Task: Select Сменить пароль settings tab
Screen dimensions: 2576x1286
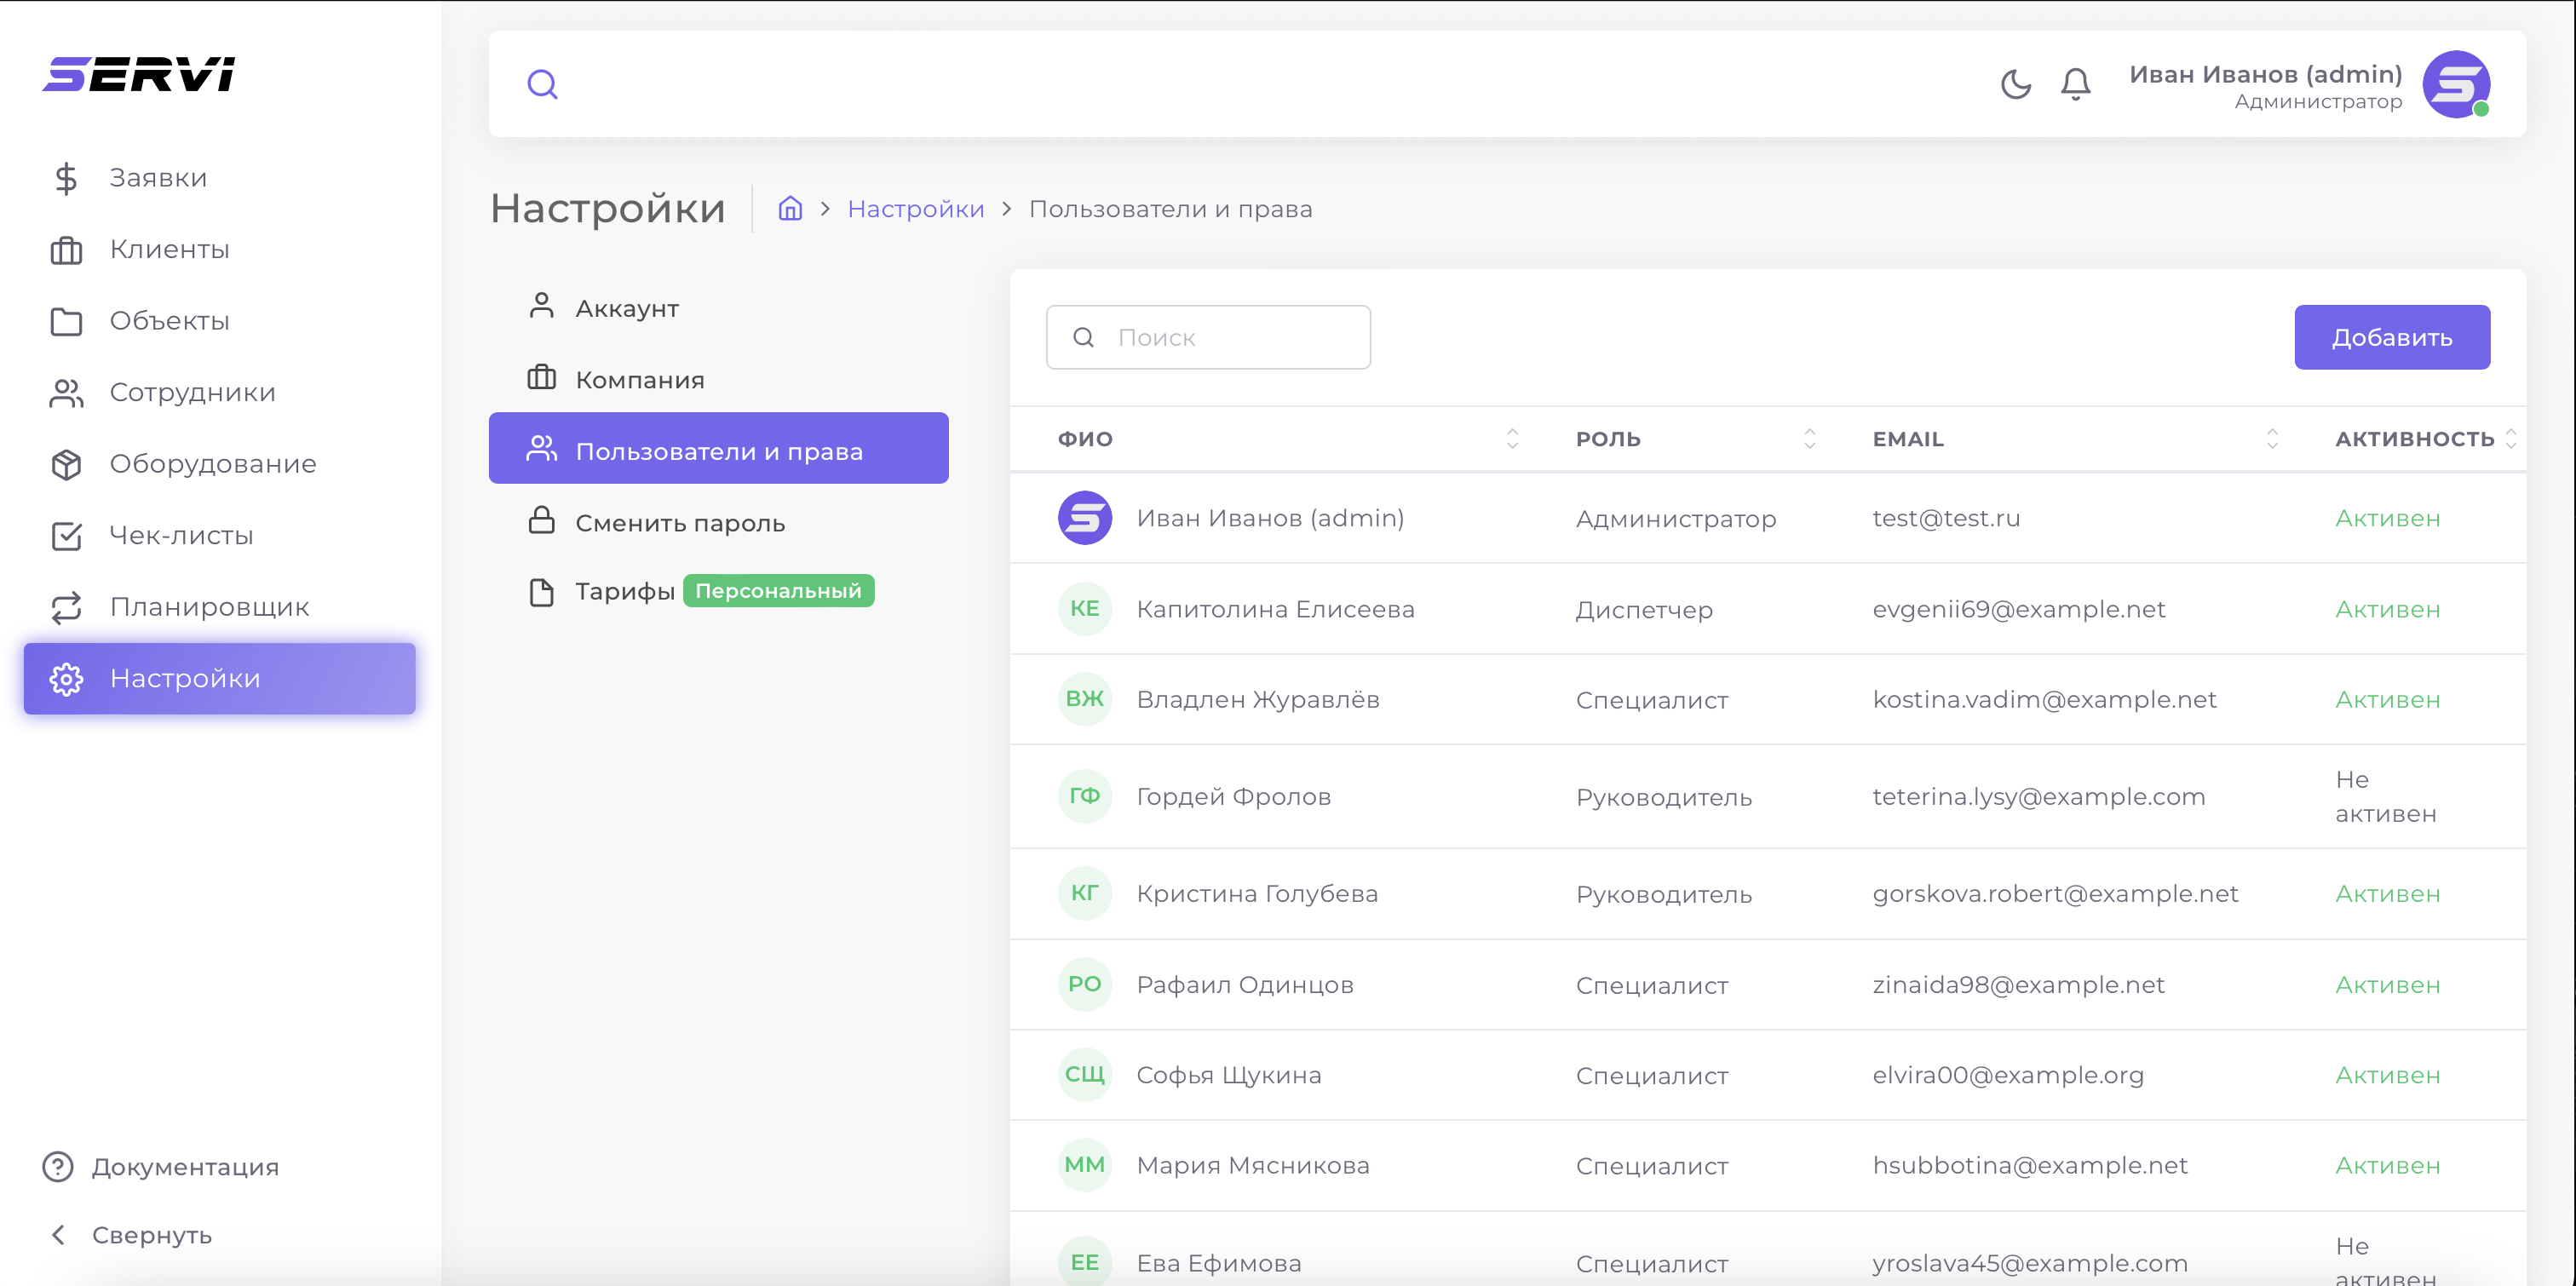Action: coord(679,522)
